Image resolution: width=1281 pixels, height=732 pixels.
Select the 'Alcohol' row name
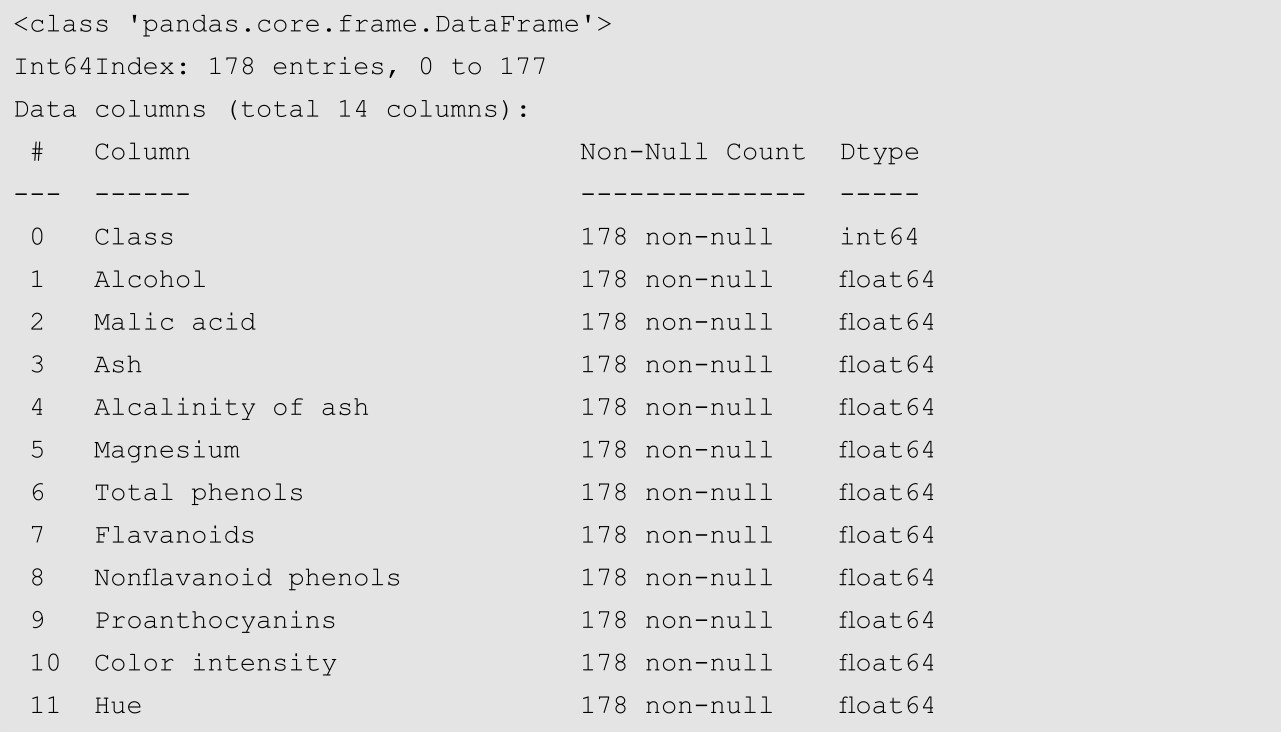150,280
